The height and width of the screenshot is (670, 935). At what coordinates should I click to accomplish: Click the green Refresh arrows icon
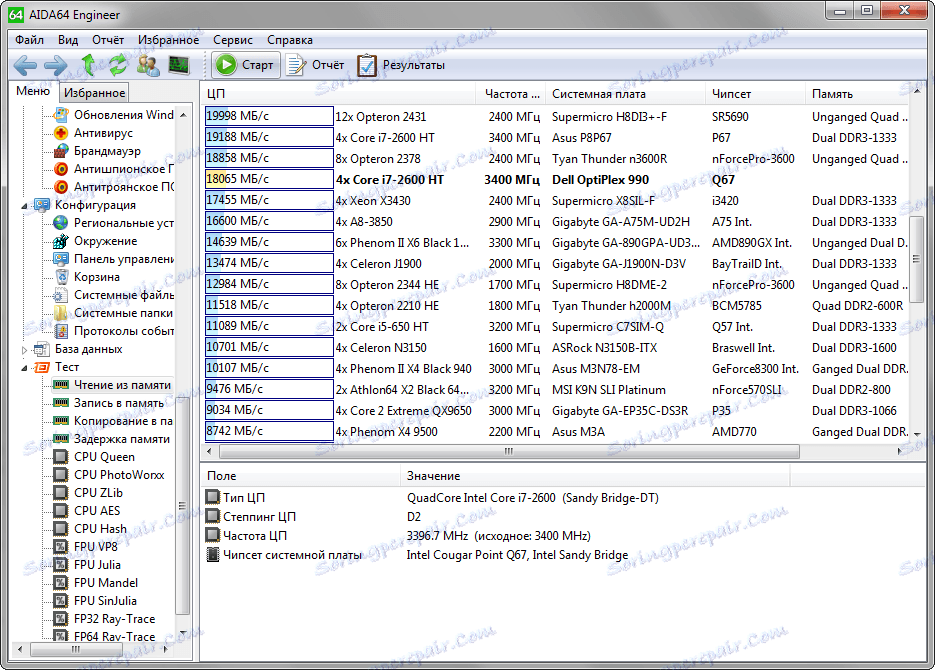click(118, 65)
